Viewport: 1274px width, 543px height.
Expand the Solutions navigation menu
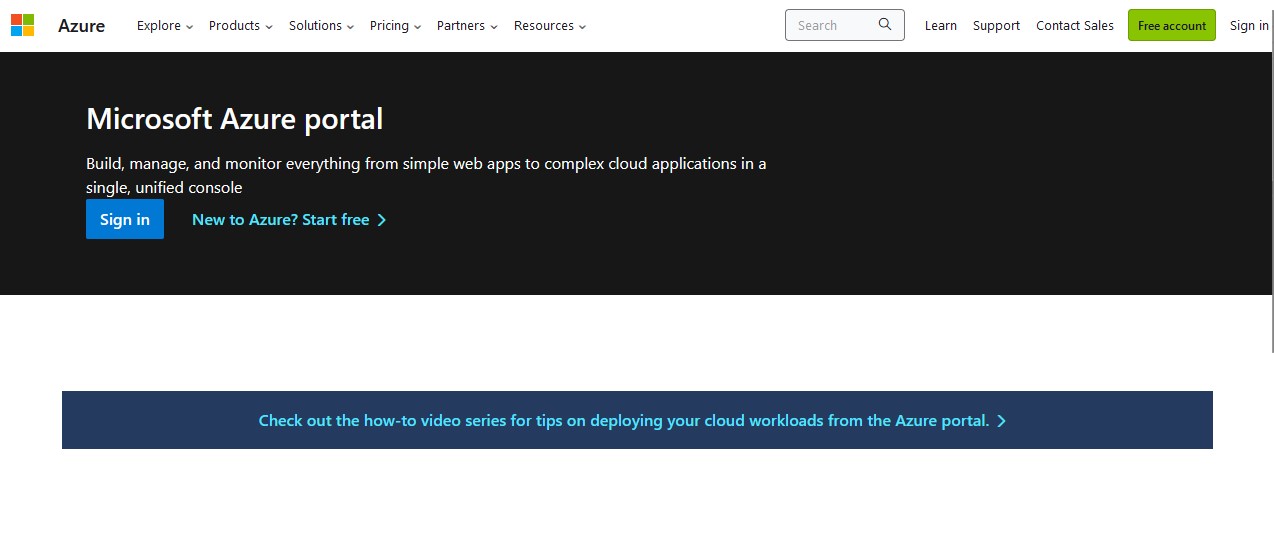(322, 26)
